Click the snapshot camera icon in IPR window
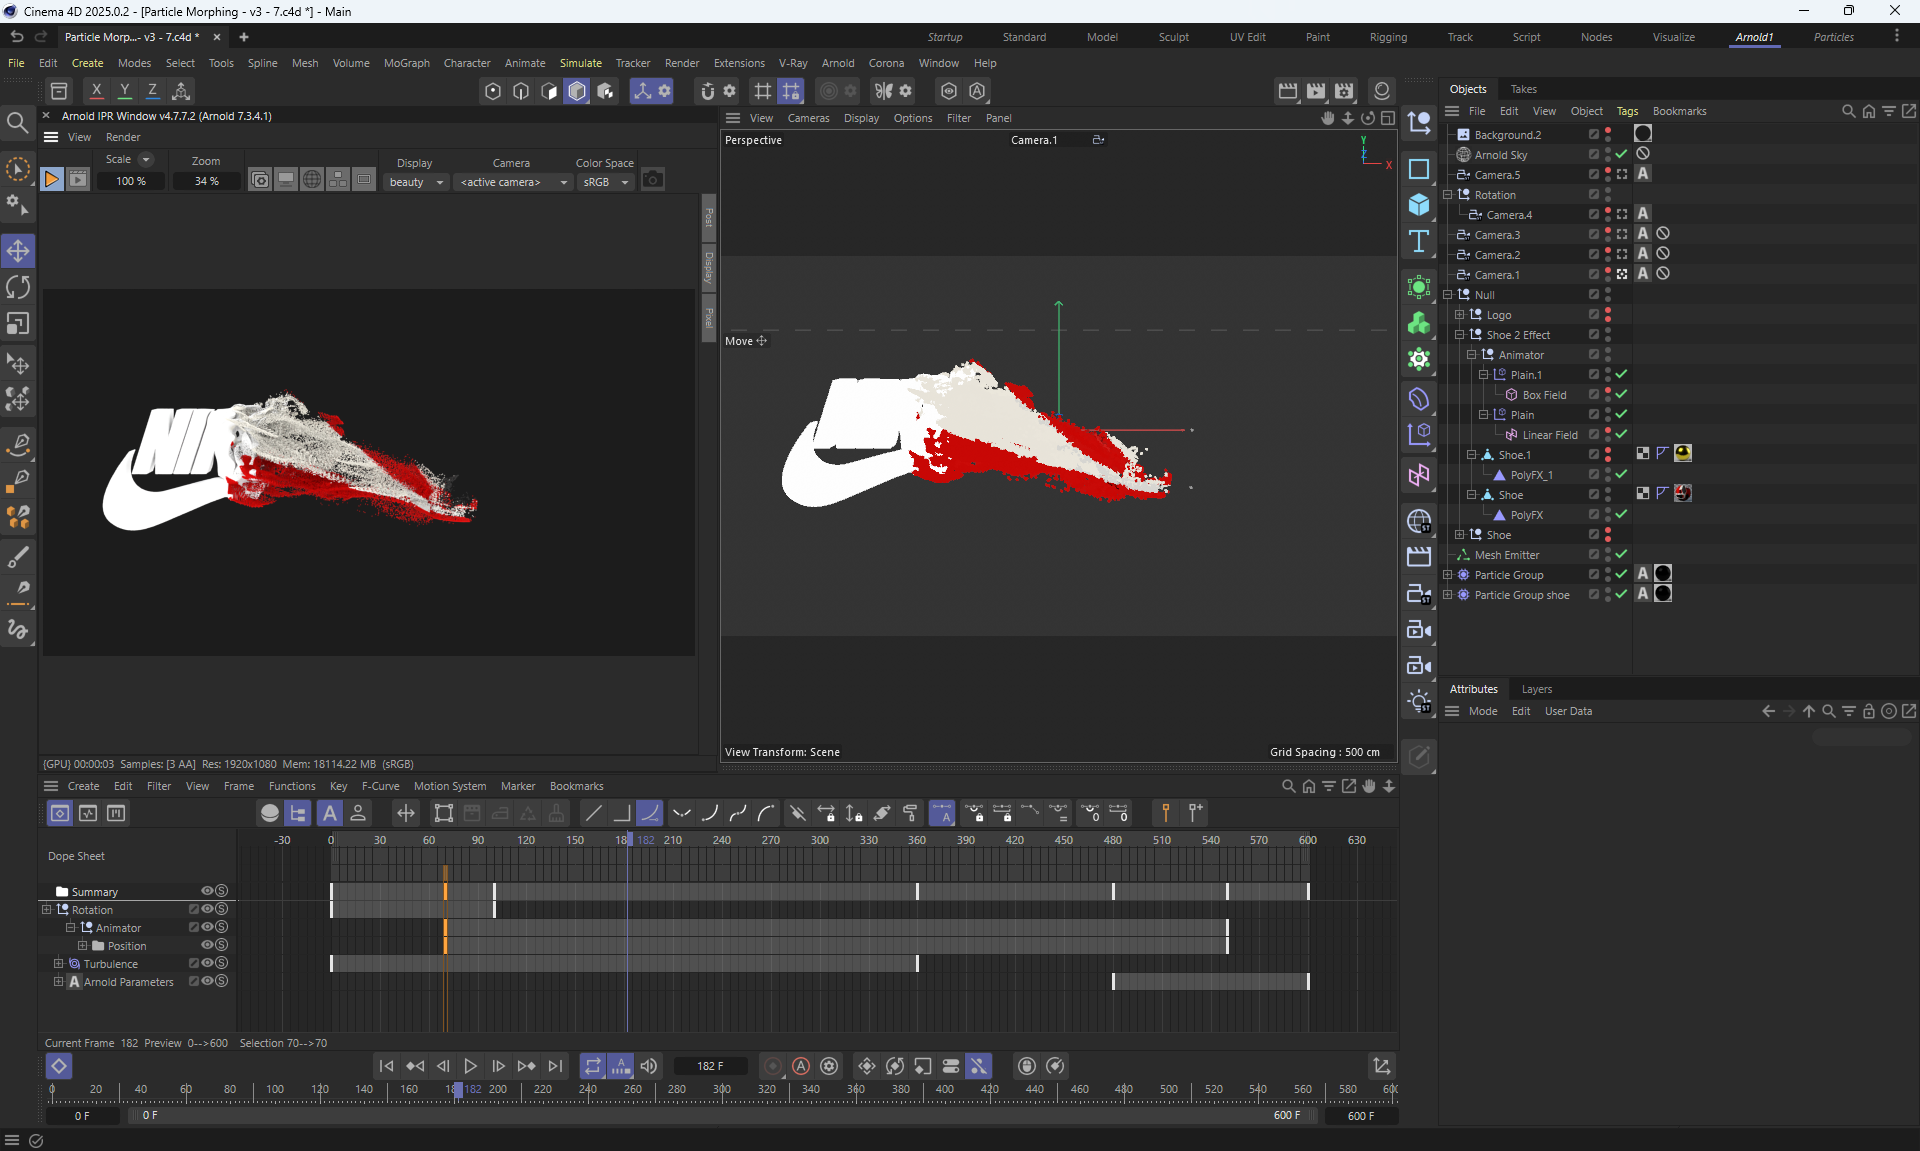Image resolution: width=1920 pixels, height=1151 pixels. pos(653,180)
